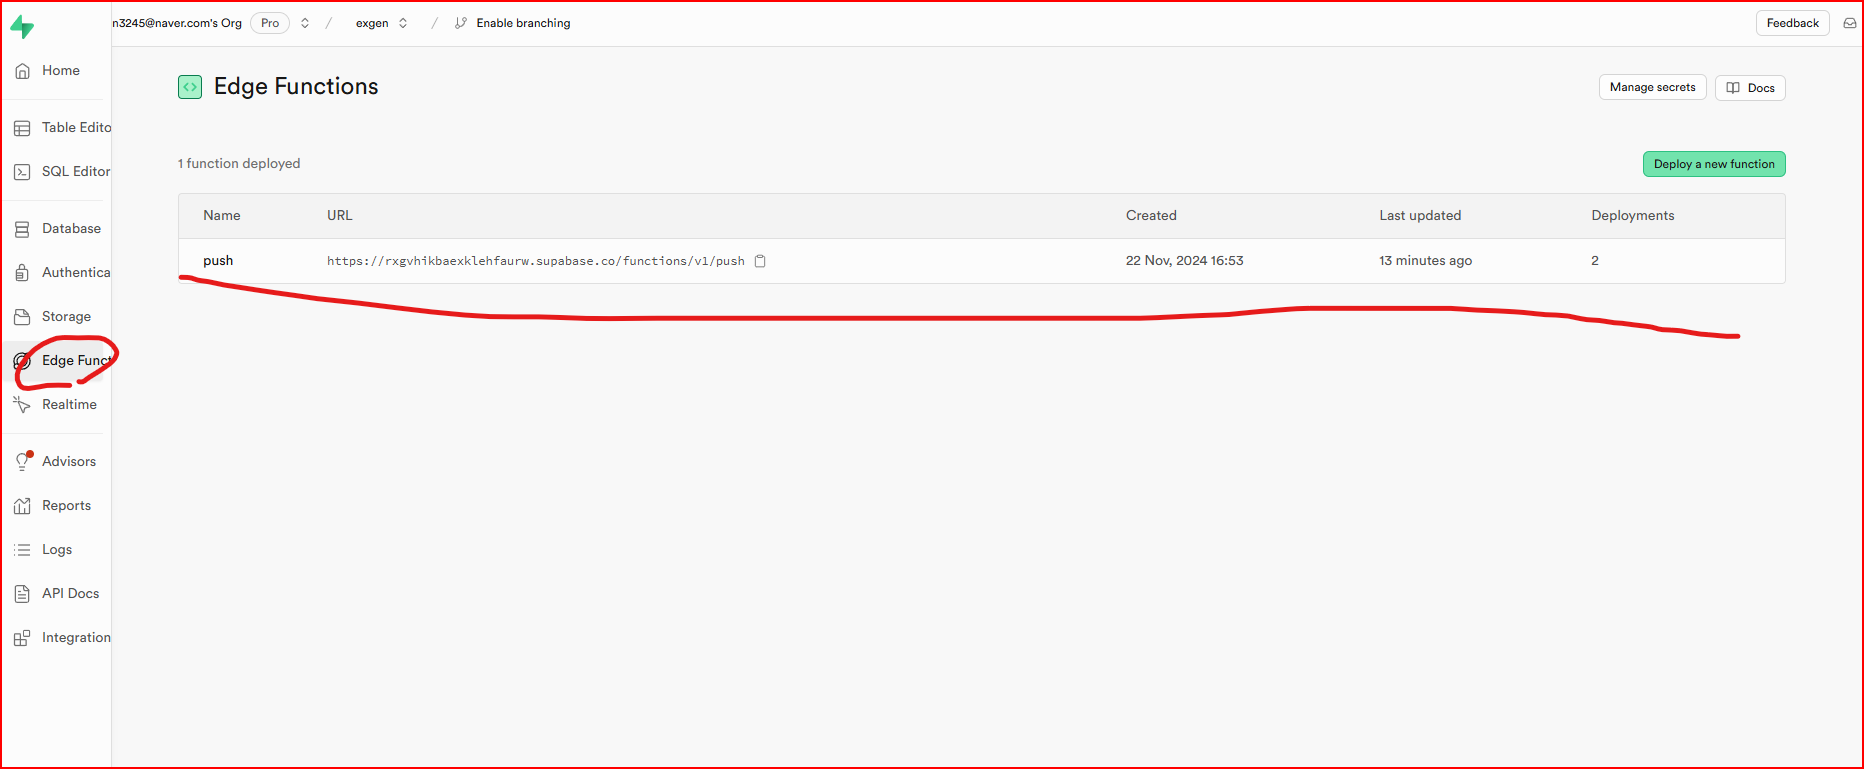Copy the push function URL
The image size is (1864, 769).
coord(760,261)
